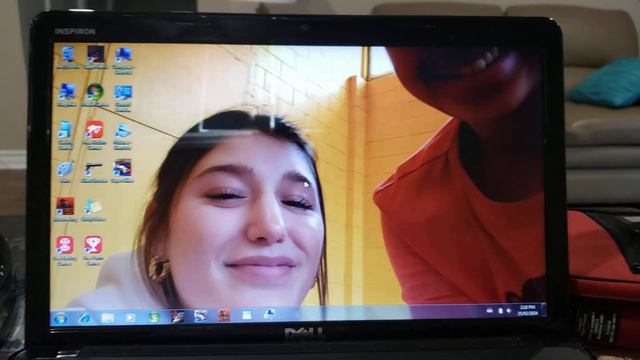Open the Windows Start menu orb
Image resolution: width=640 pixels, height=360 pixels.
coord(61,318)
